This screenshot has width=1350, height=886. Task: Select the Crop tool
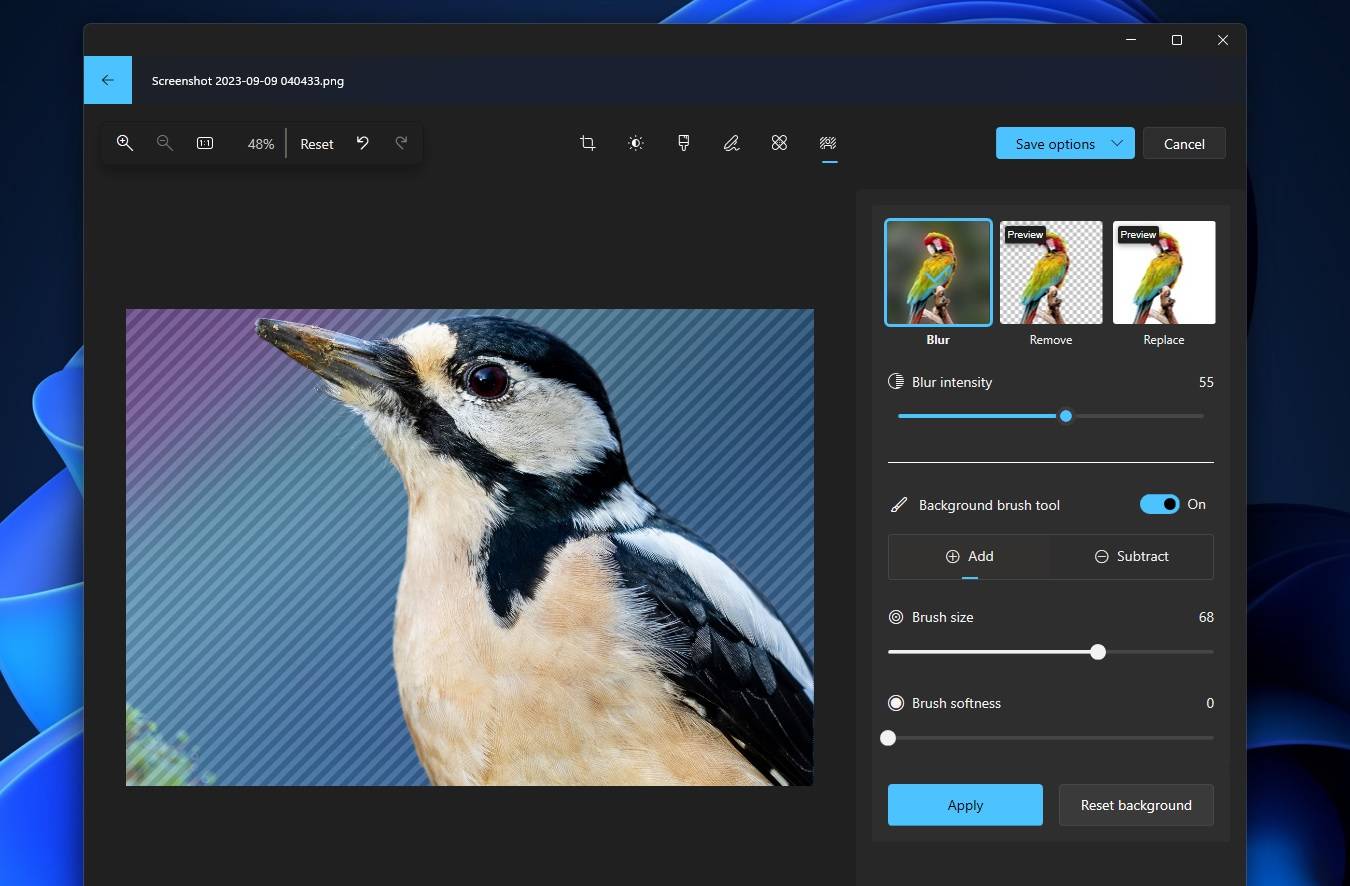[x=587, y=143]
